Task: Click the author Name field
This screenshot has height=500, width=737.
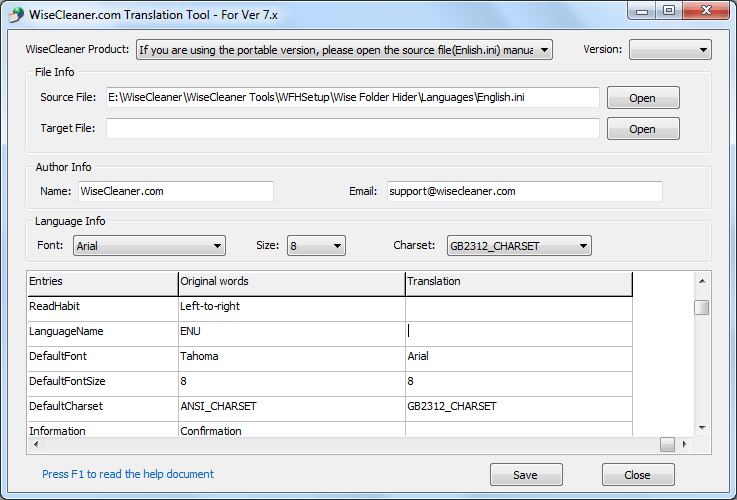Action: tap(176, 191)
